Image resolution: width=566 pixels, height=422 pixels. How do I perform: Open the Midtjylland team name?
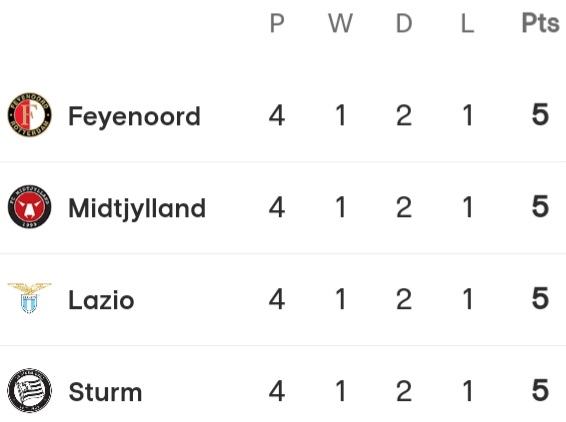pos(137,208)
